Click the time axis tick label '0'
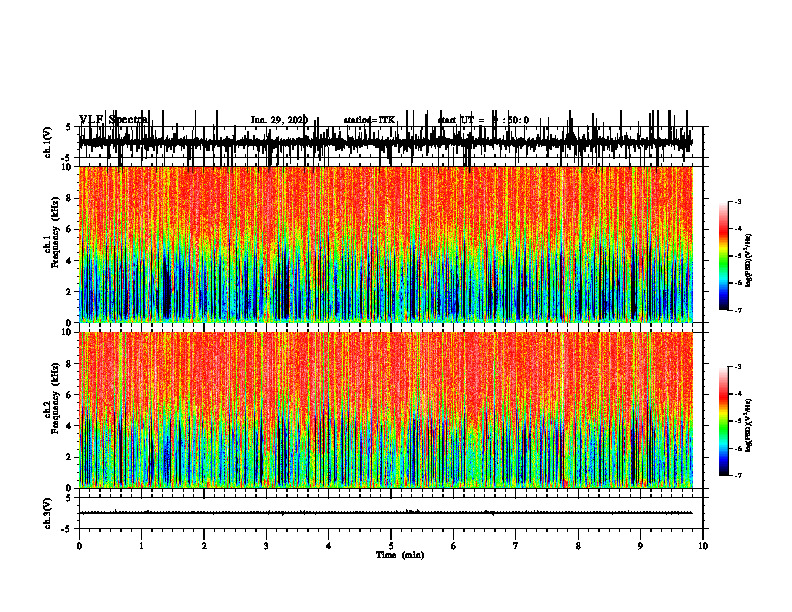Screen dimensions: 792x612 click(x=79, y=546)
